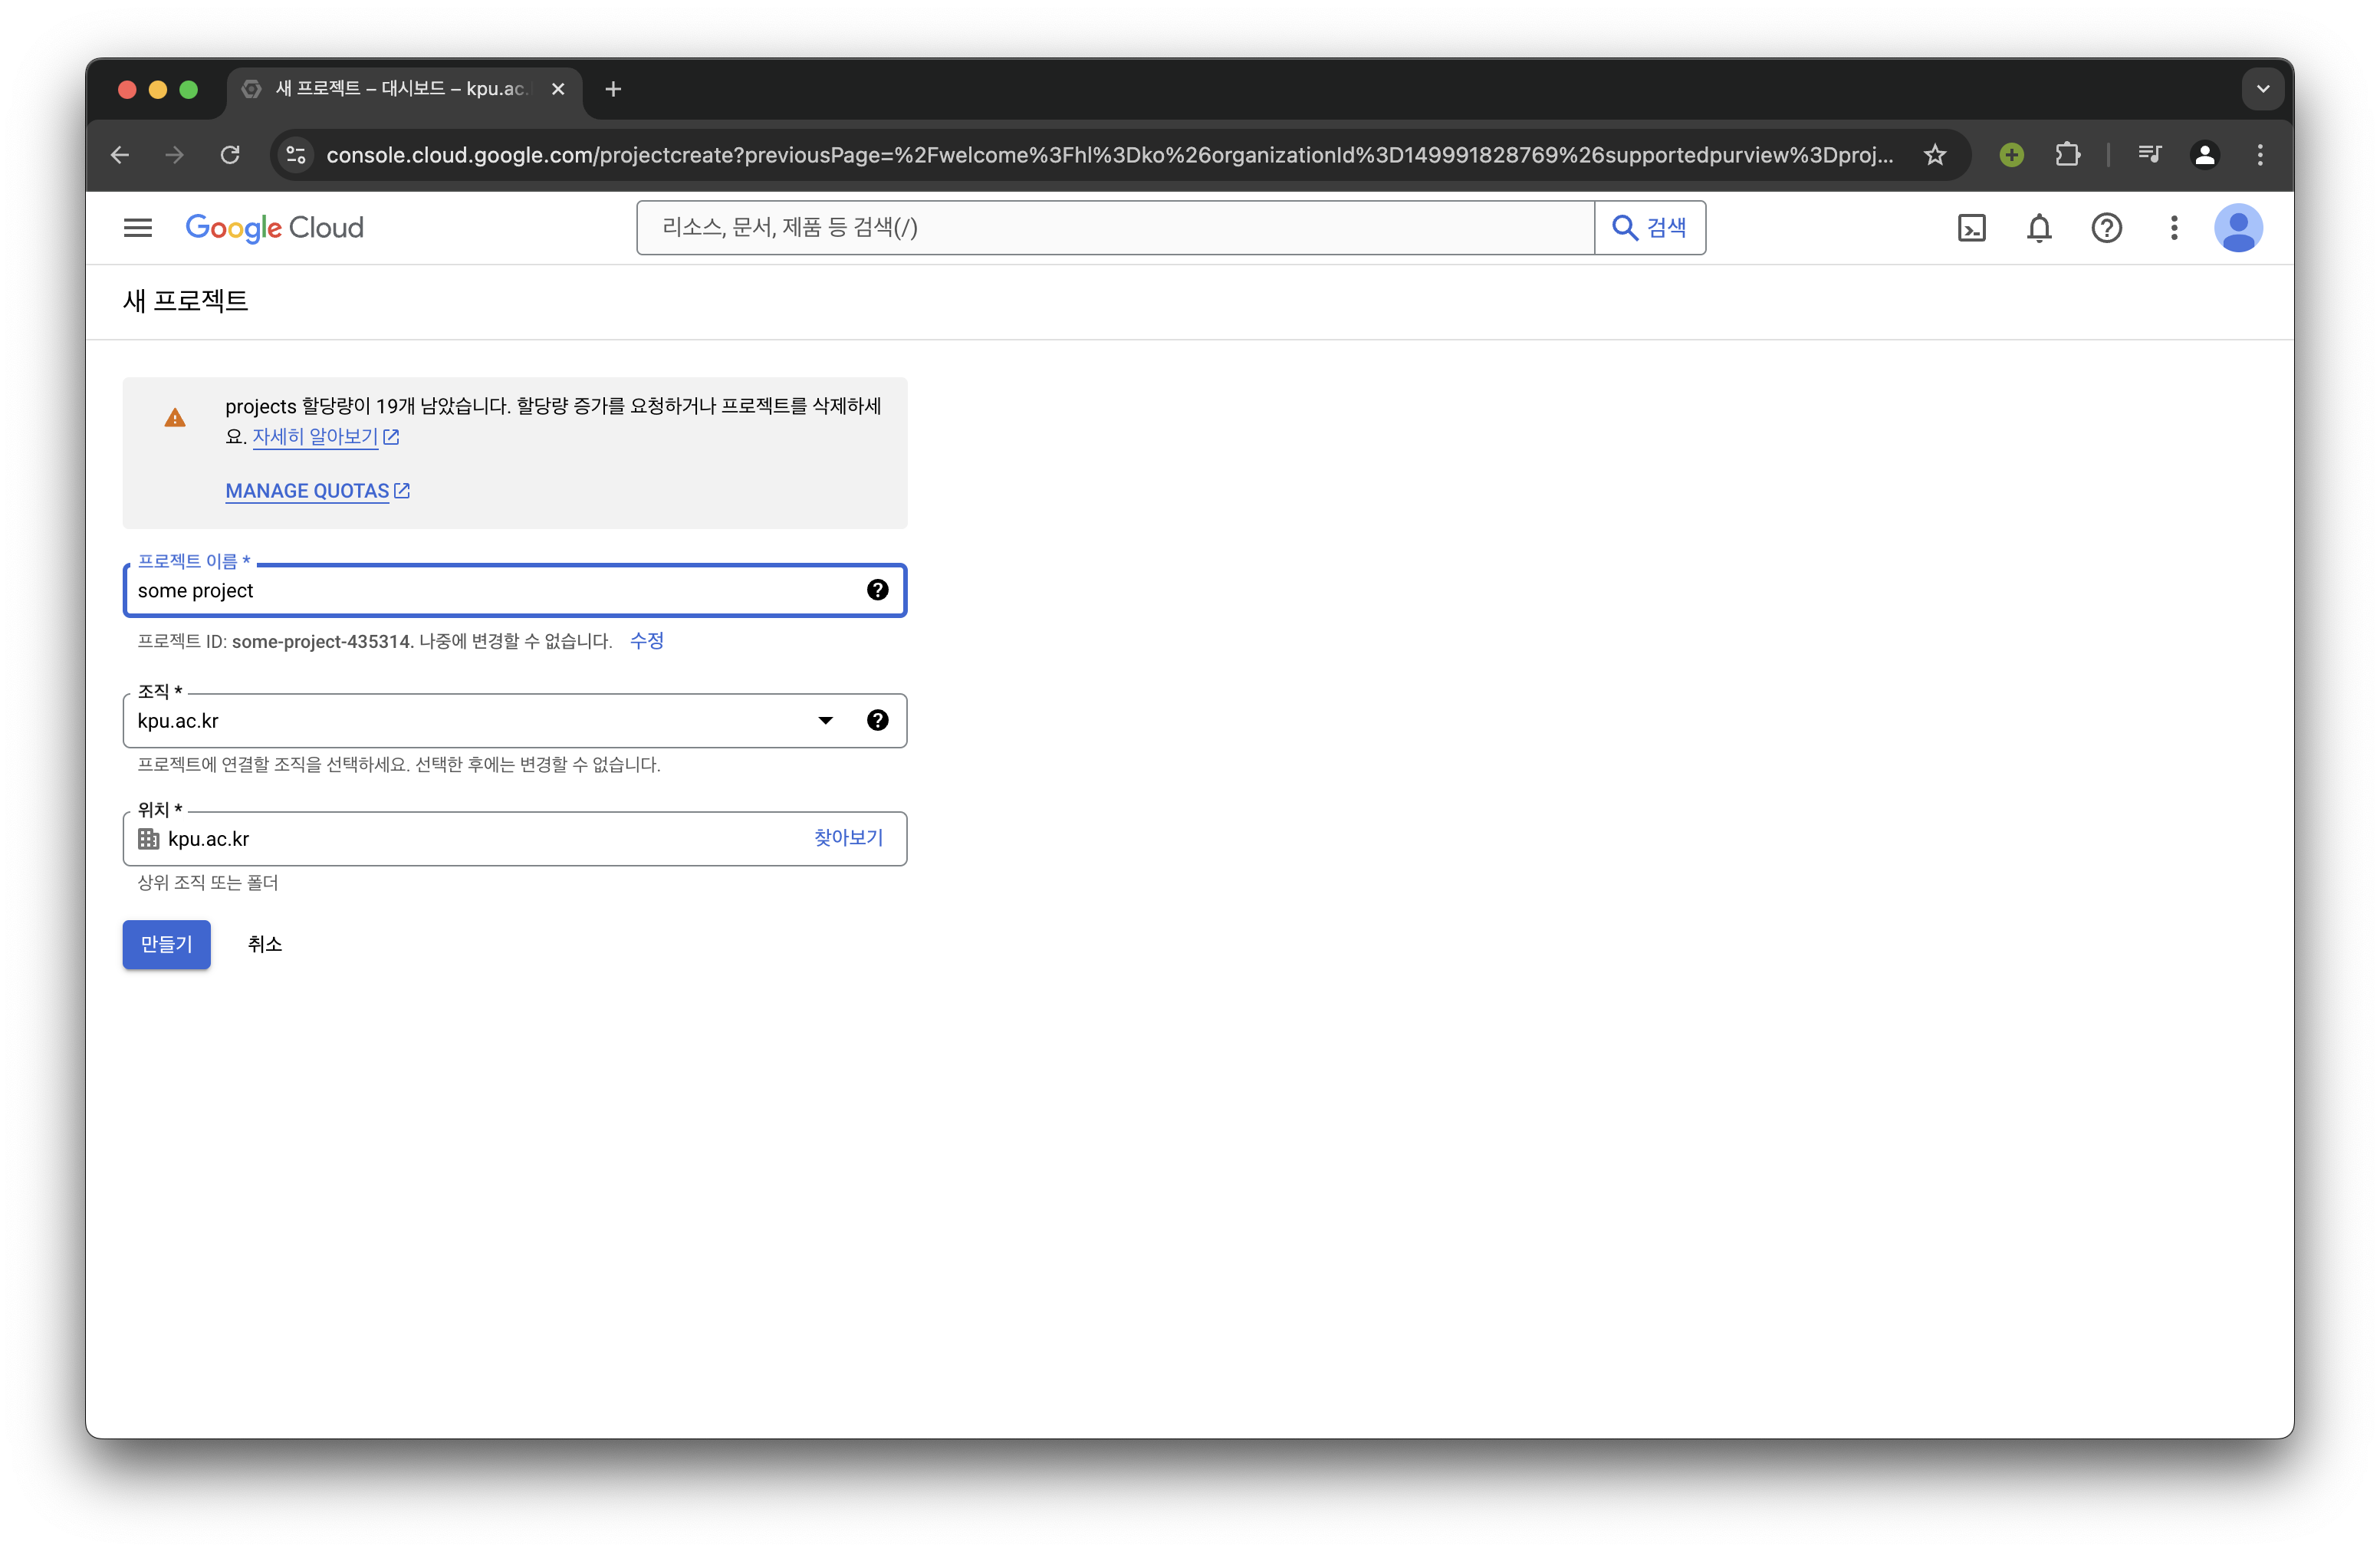Open the three-dot settings menu in Cloud header
Screen dimensions: 2380x1552
tap(2174, 228)
